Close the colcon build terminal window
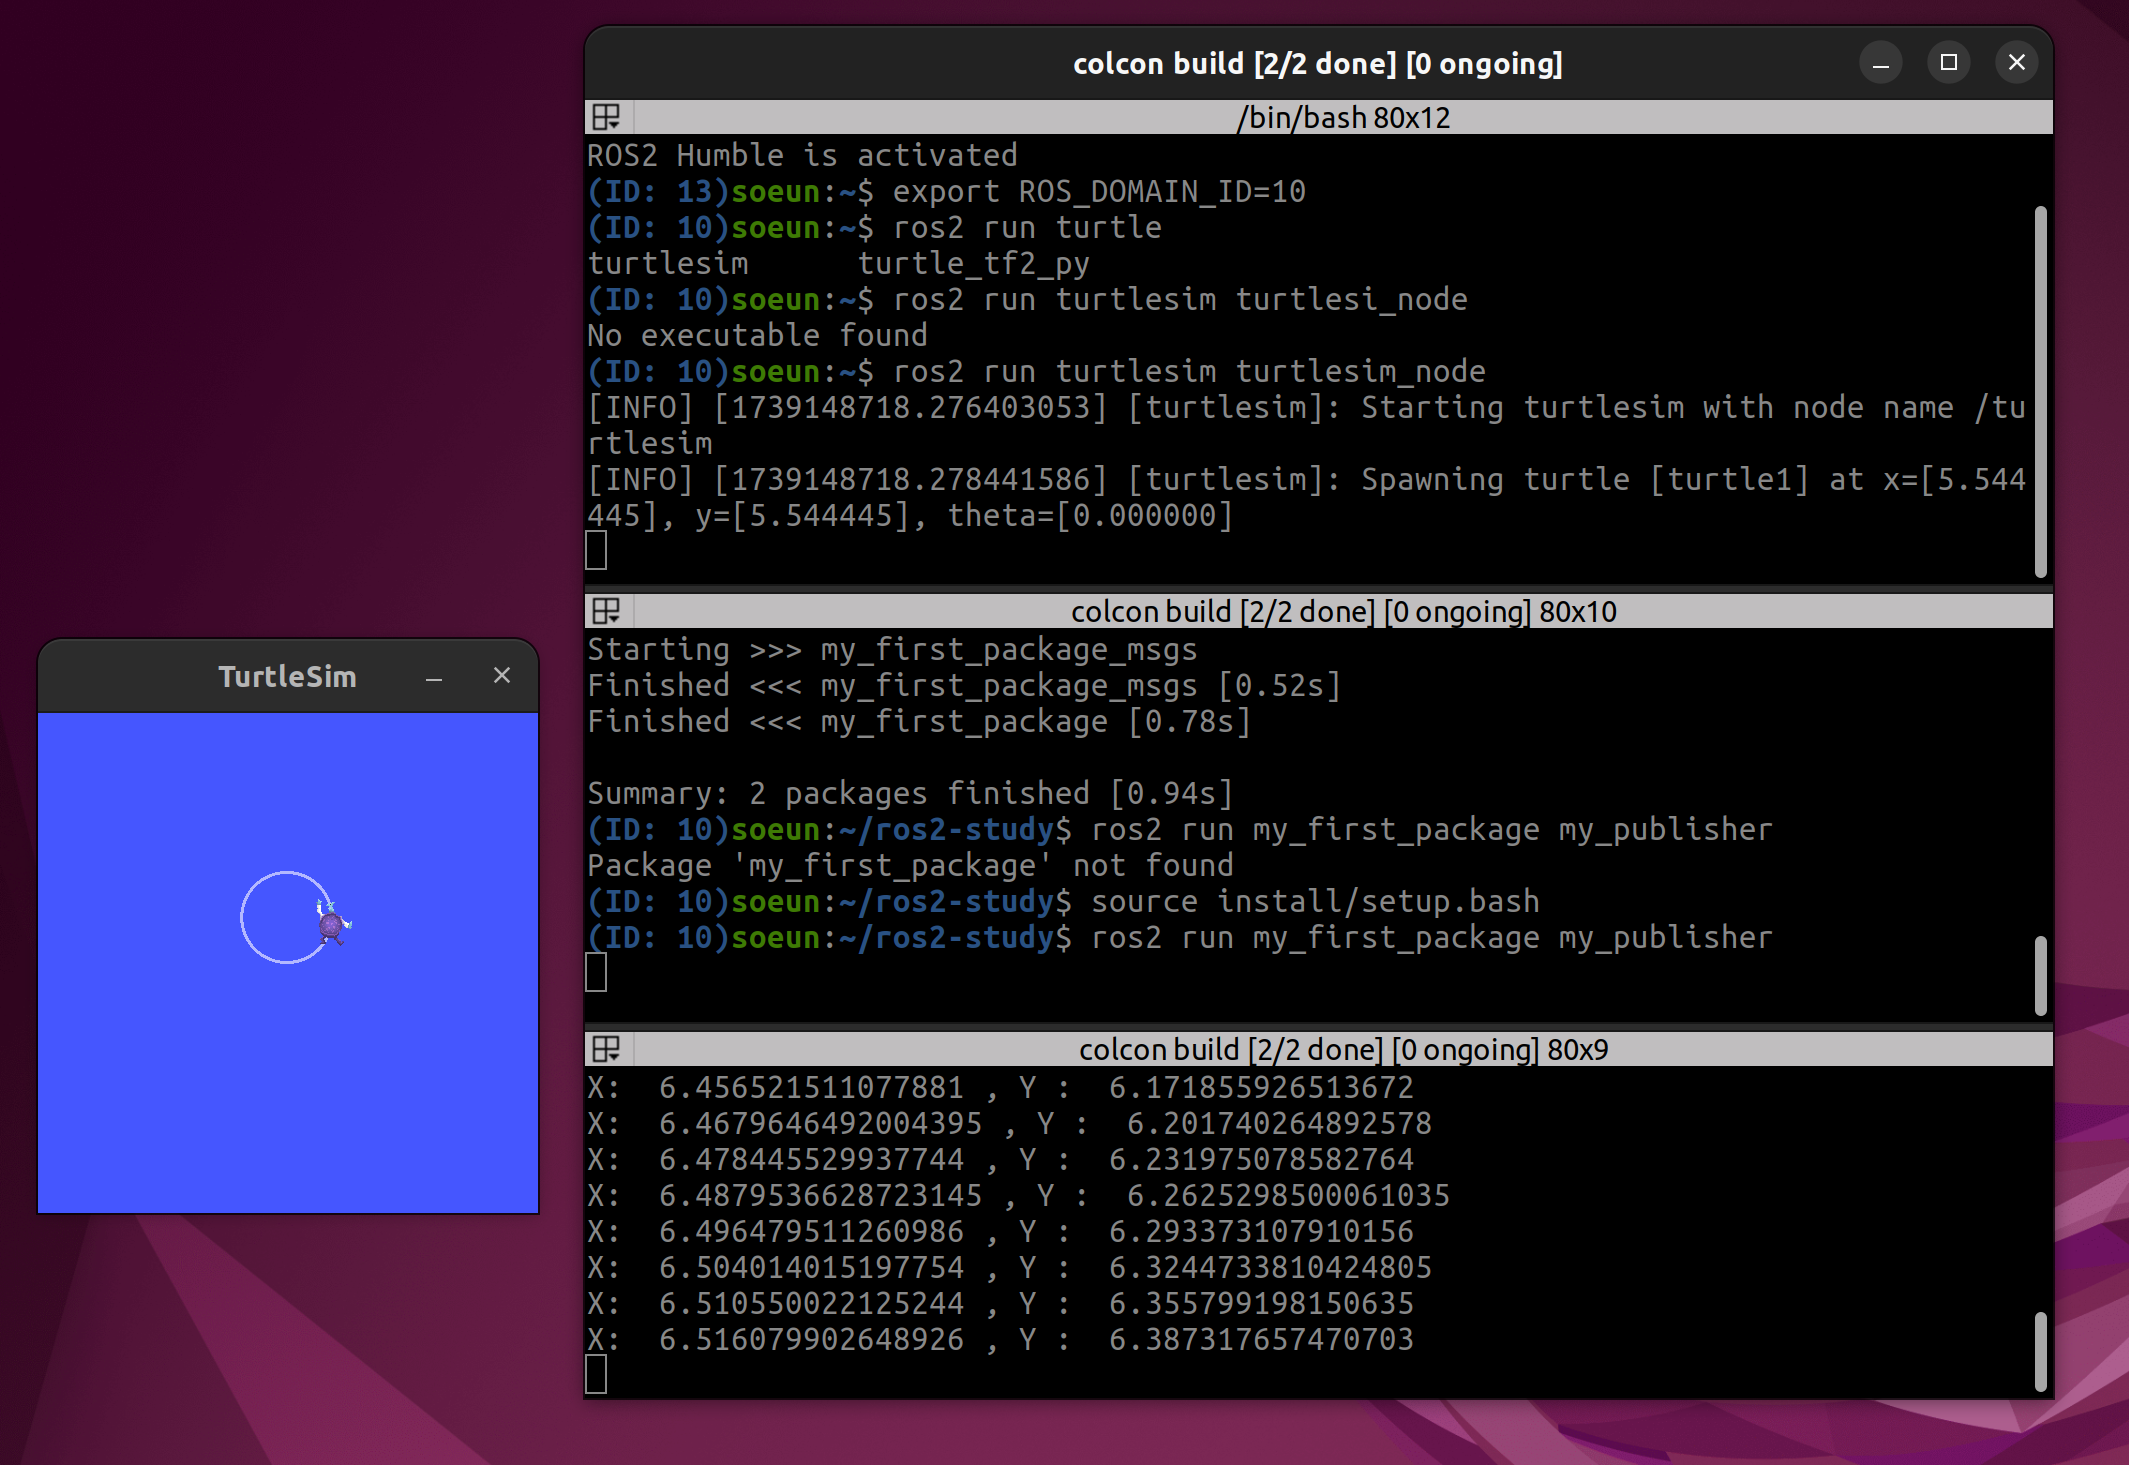2129x1465 pixels. 2017,63
